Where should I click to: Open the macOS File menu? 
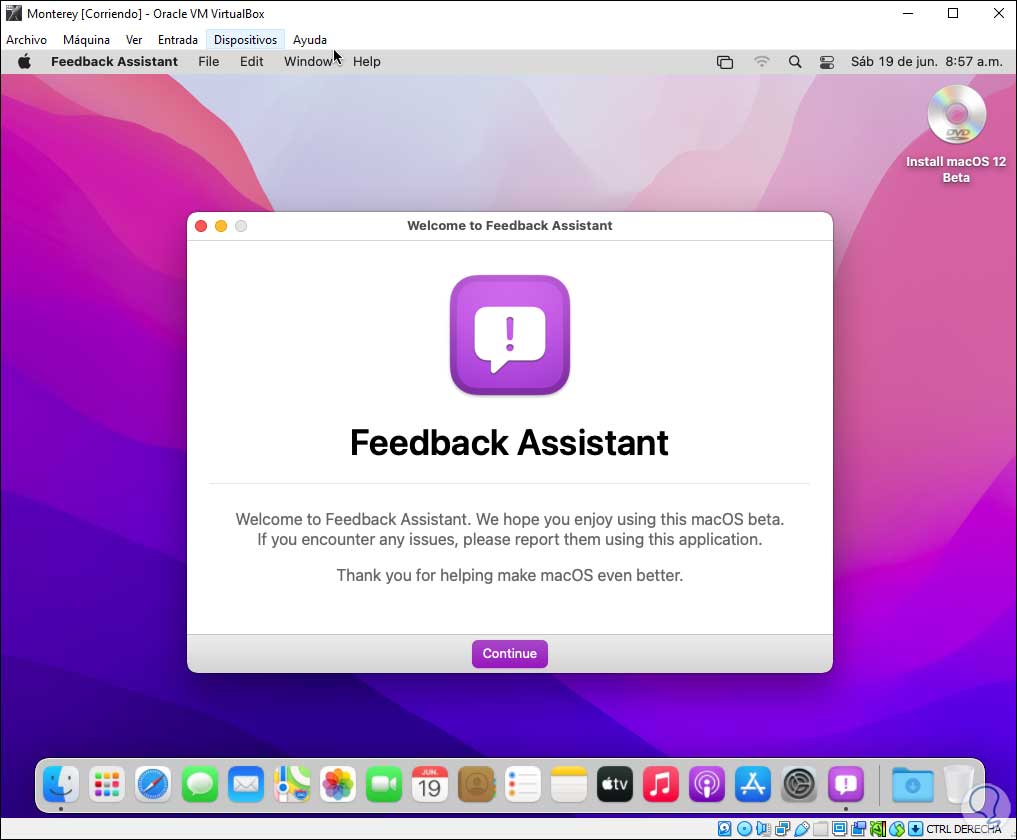(208, 62)
